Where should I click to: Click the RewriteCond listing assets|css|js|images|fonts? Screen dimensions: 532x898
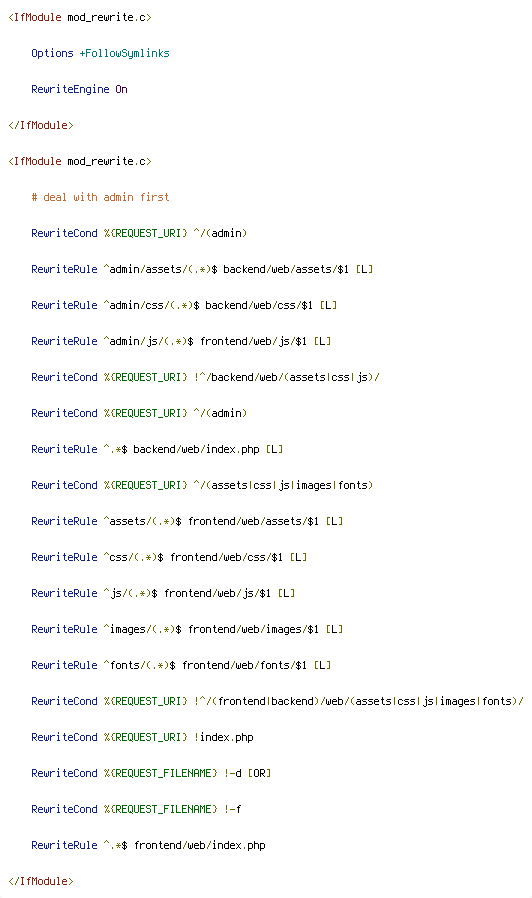tap(202, 485)
